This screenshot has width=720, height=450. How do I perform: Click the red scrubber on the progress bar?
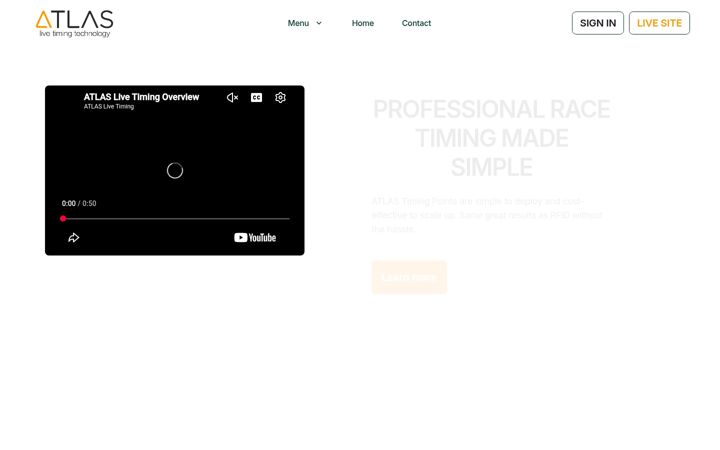(63, 219)
